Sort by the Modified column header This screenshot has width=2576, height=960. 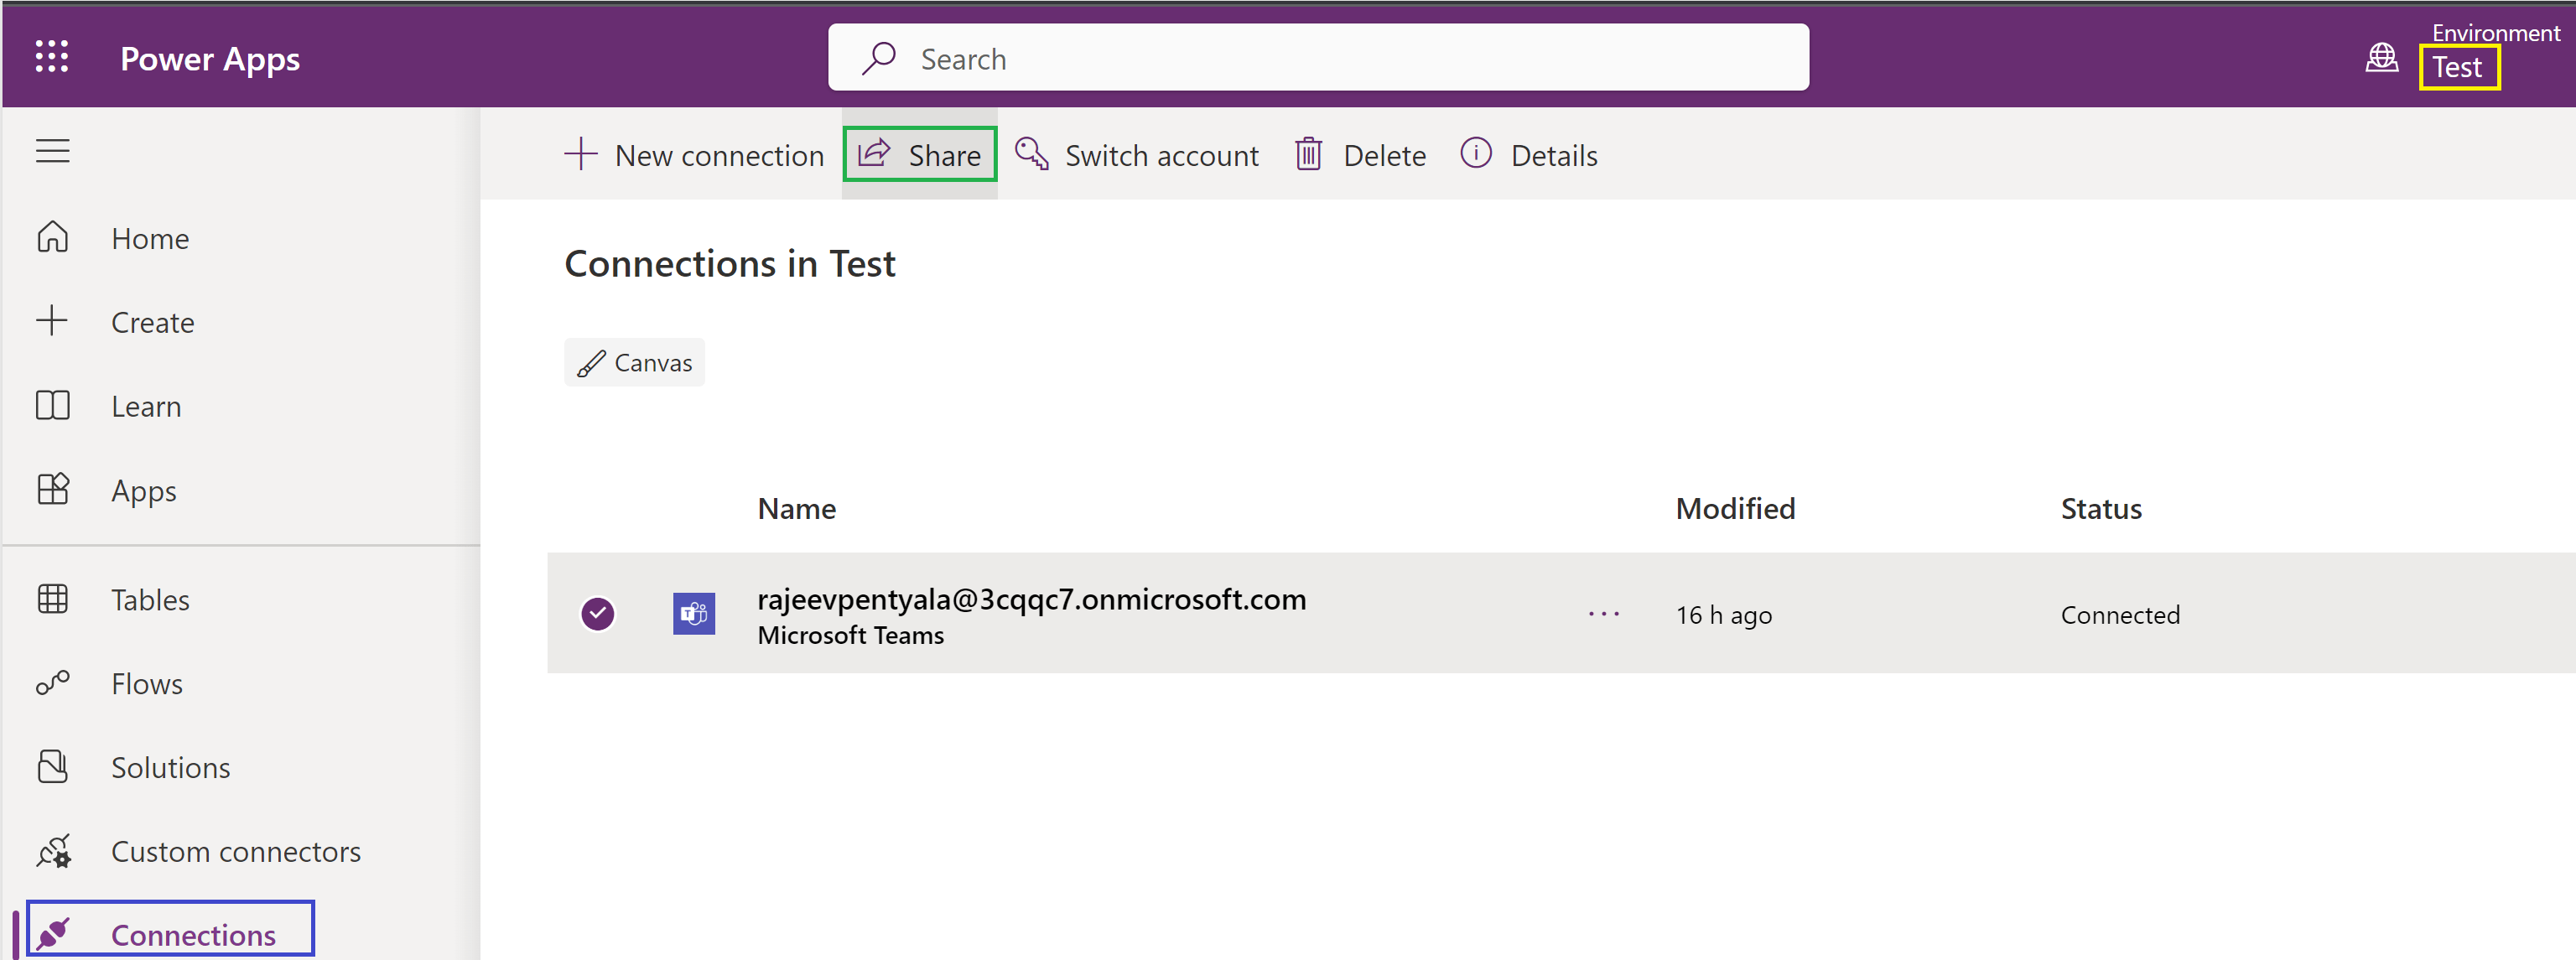[x=1735, y=509]
